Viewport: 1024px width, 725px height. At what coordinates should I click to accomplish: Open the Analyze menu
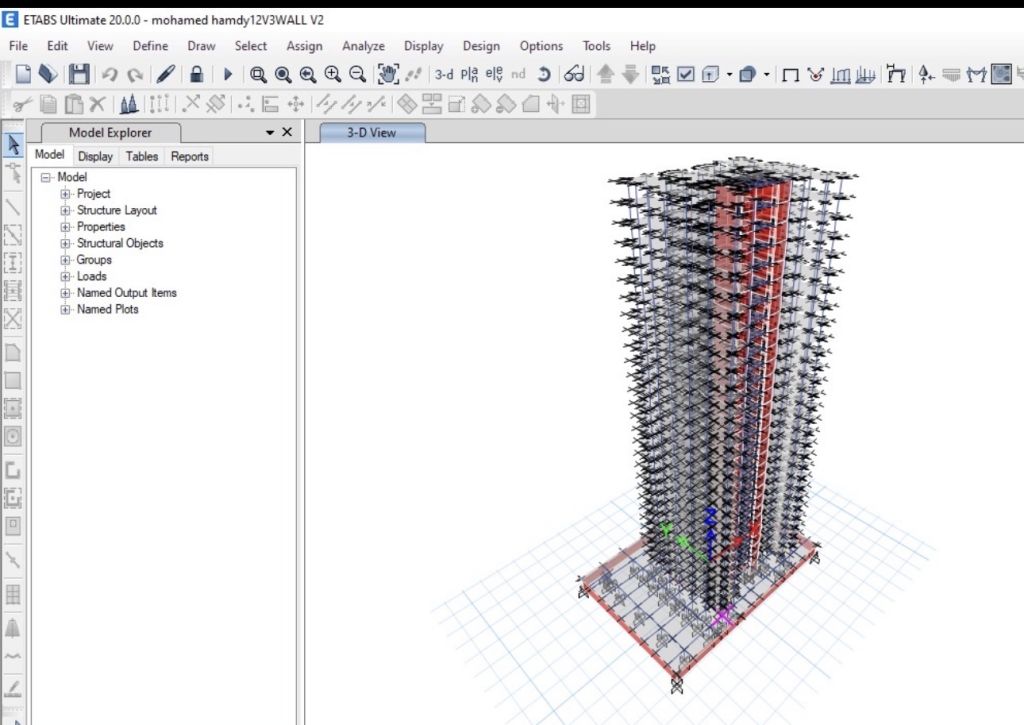[x=363, y=46]
